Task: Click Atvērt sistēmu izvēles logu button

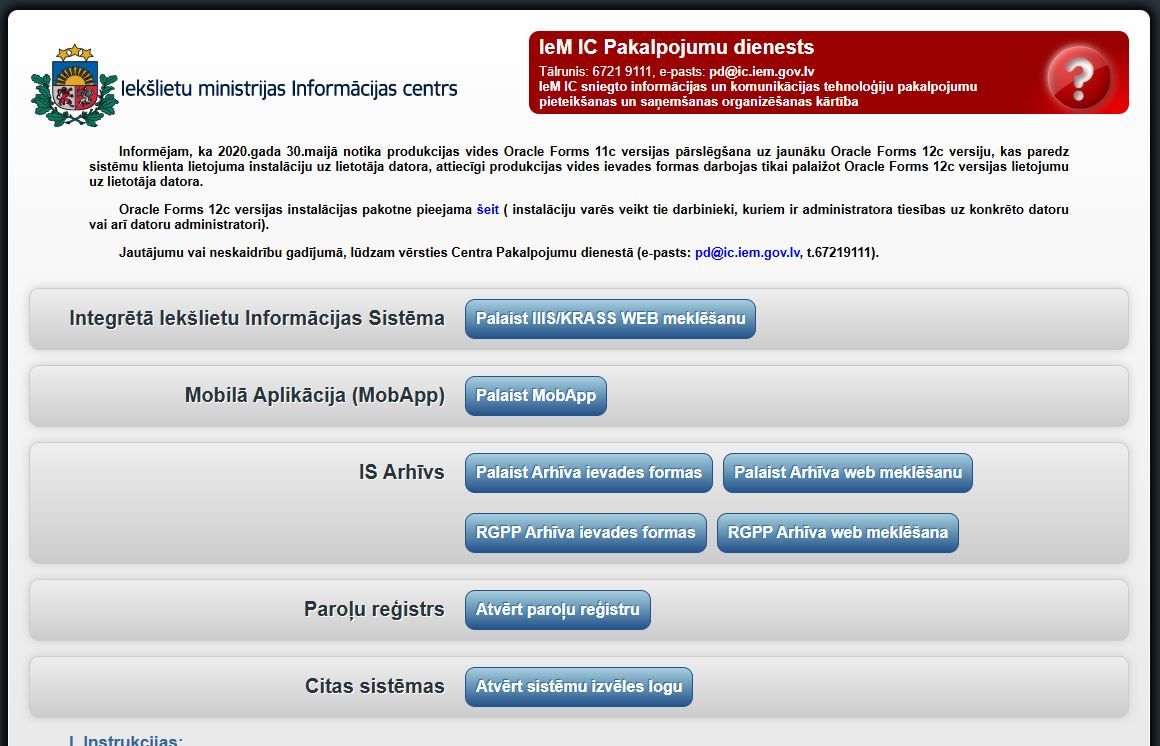Action: coord(578,686)
